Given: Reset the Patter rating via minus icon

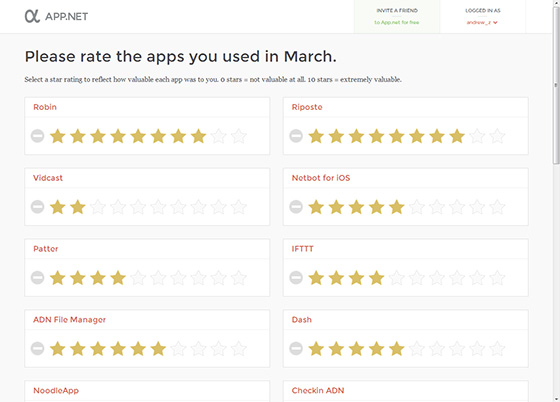Looking at the screenshot, I should tap(38, 277).
